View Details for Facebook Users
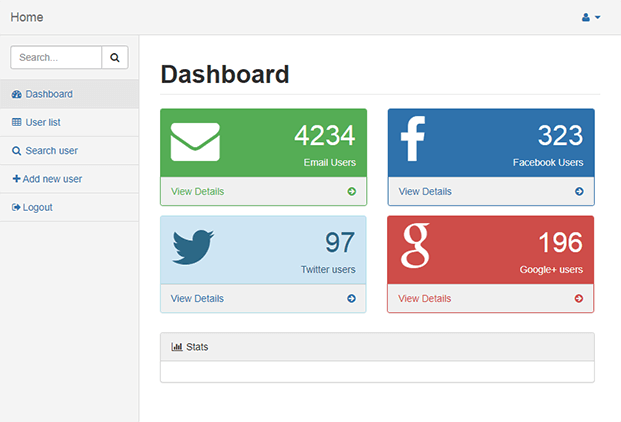Viewport: 621px width, 422px height. pos(425,191)
